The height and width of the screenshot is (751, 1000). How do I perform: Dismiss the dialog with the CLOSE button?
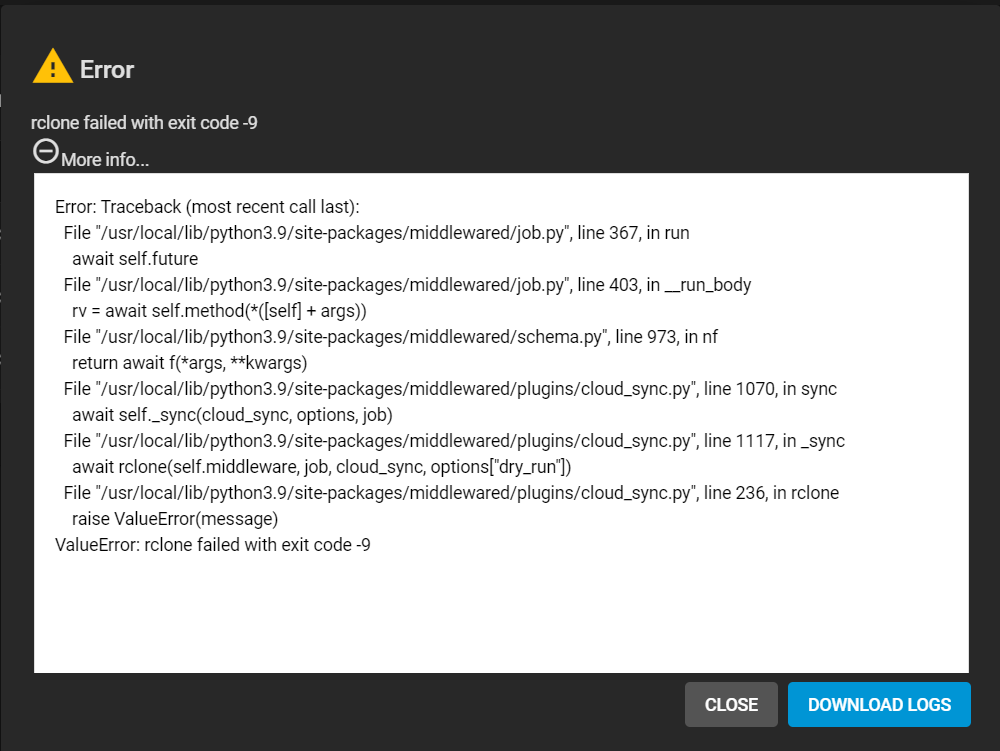tap(731, 704)
